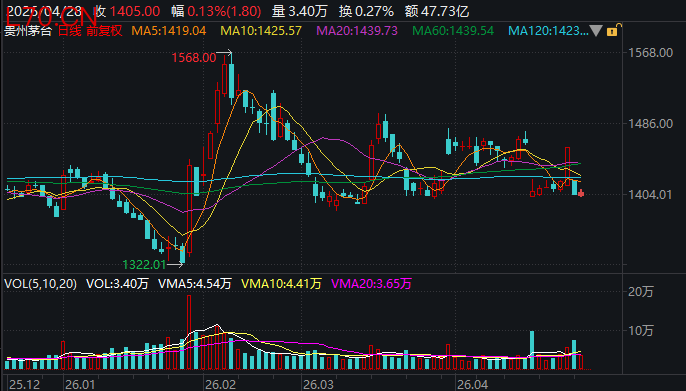Image resolution: width=686 pixels, height=391 pixels.
Task: Click the MA10:1425.57 indicator label
Action: [x=261, y=31]
